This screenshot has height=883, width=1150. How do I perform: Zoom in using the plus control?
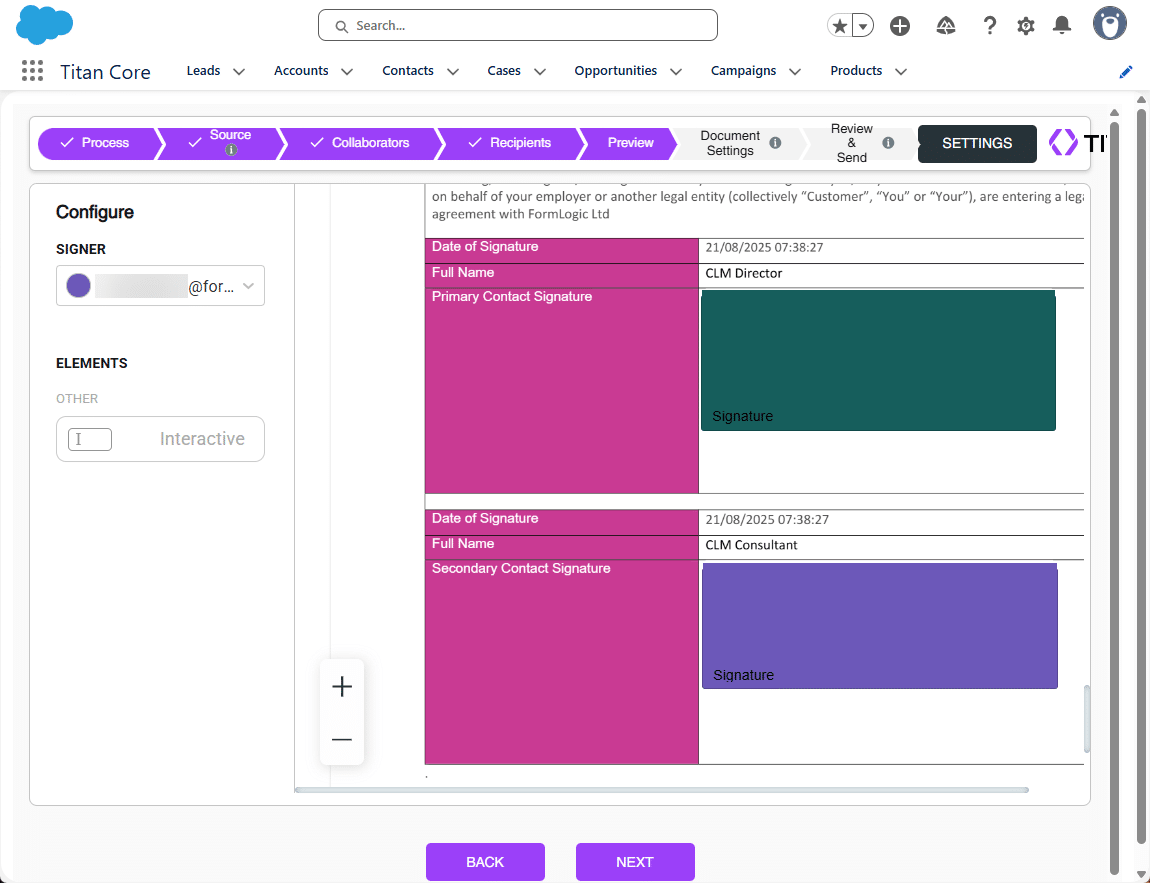(342, 686)
